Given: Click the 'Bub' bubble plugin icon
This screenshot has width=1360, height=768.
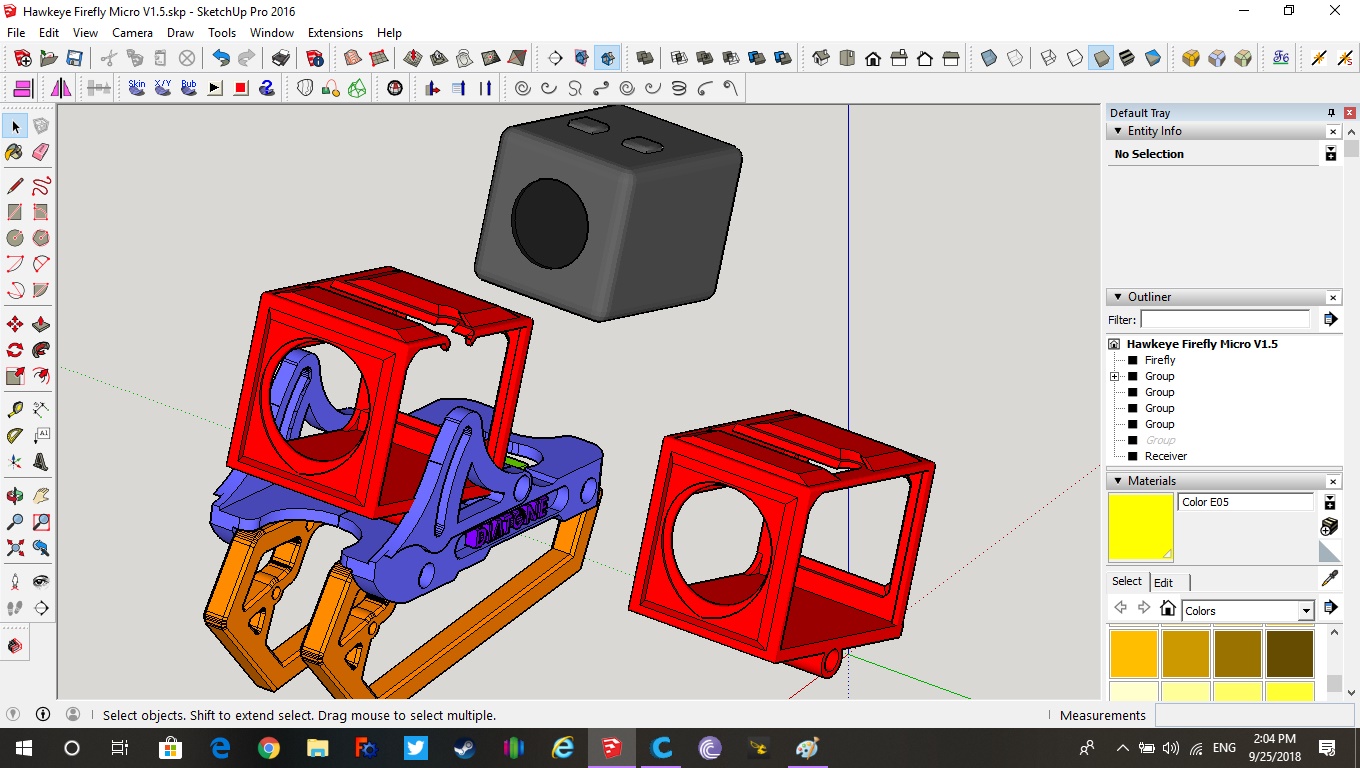Looking at the screenshot, I should (189, 88).
